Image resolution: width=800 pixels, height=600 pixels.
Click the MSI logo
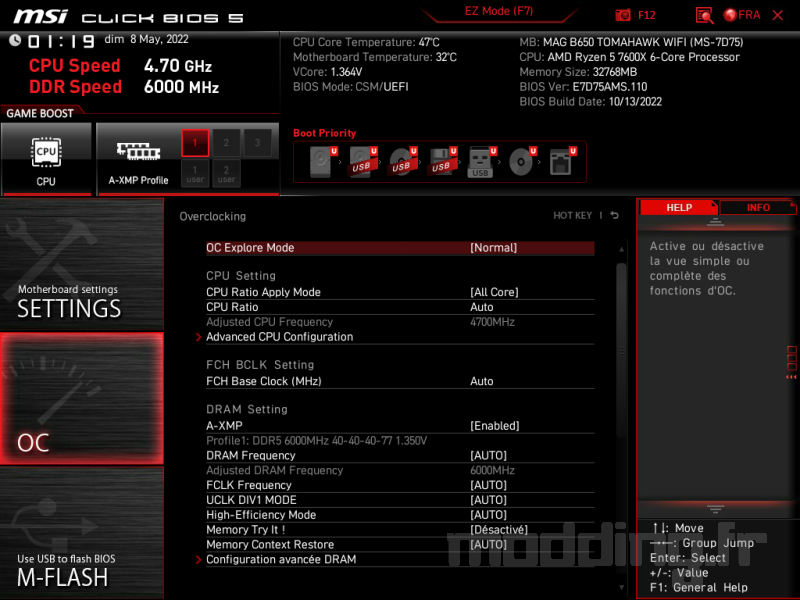click(41, 17)
